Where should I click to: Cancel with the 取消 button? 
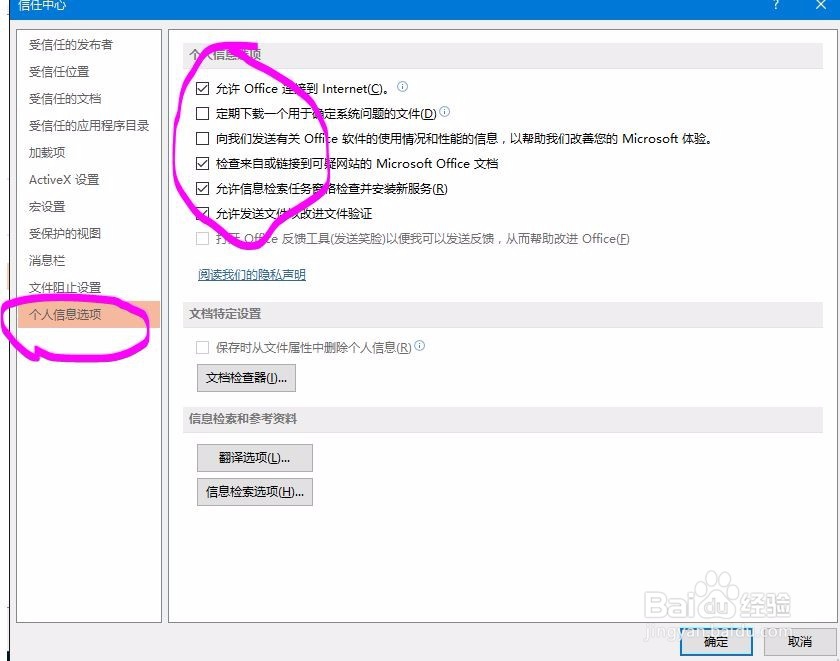[x=800, y=642]
